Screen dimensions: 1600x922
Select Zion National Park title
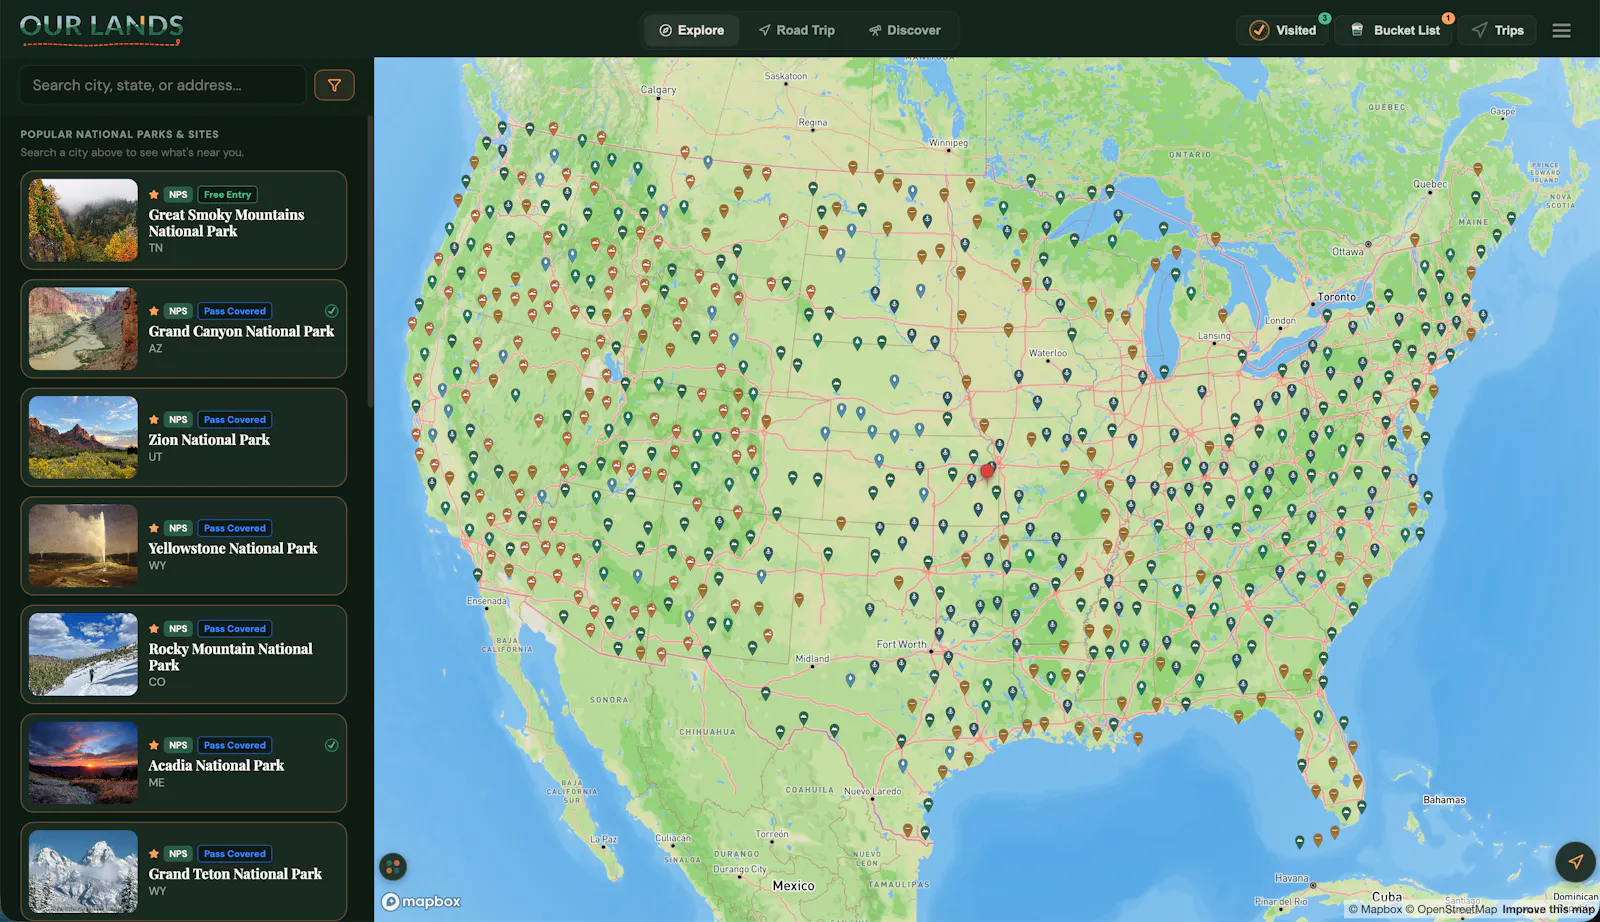[x=209, y=440]
